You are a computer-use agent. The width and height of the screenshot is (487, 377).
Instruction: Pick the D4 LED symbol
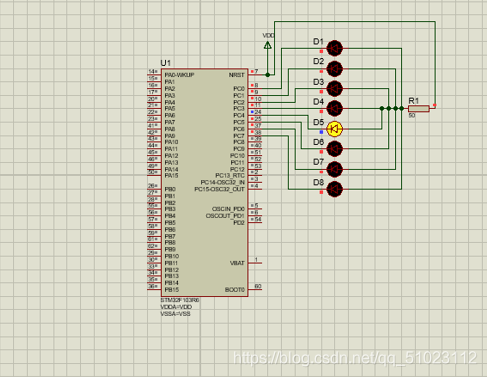point(334,109)
